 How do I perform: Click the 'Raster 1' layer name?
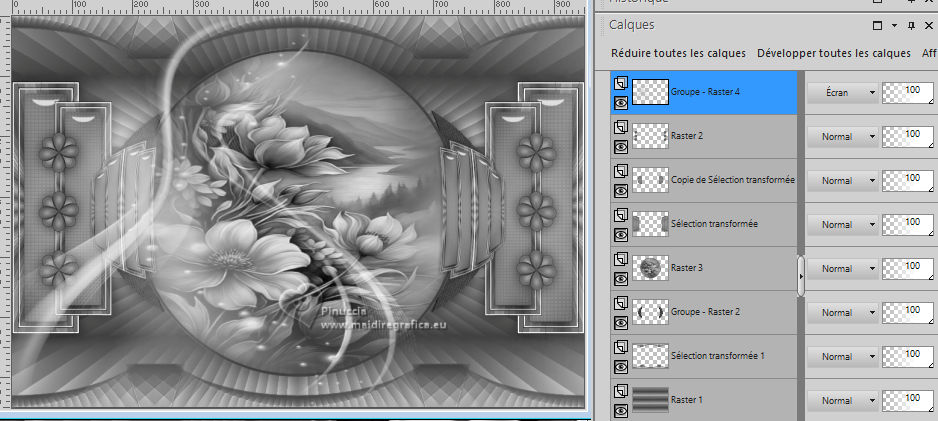[687, 399]
